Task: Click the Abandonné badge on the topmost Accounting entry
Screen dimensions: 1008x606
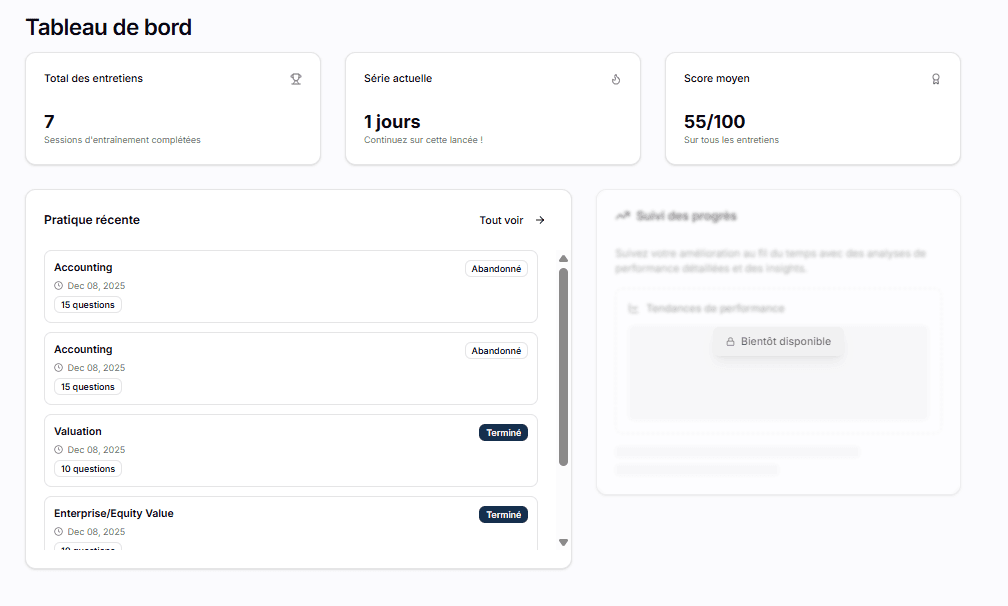Action: (496, 269)
